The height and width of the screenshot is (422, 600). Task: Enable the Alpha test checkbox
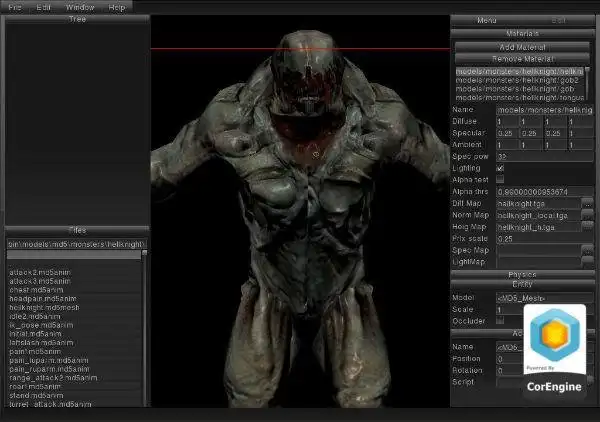tap(500, 179)
